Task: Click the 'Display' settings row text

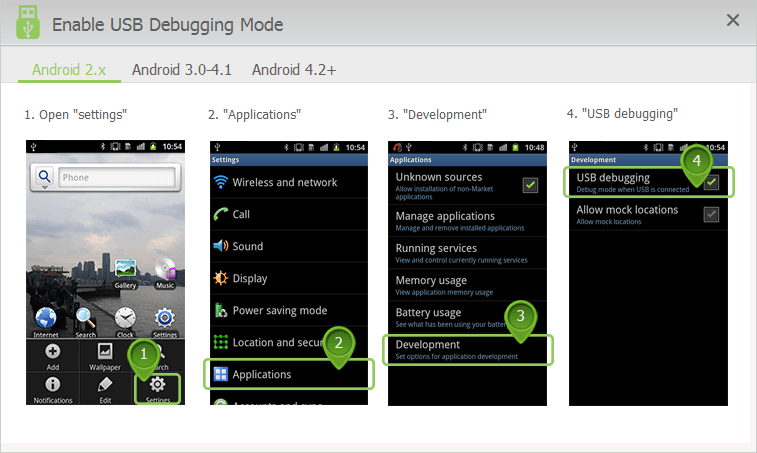Action: coord(250,279)
